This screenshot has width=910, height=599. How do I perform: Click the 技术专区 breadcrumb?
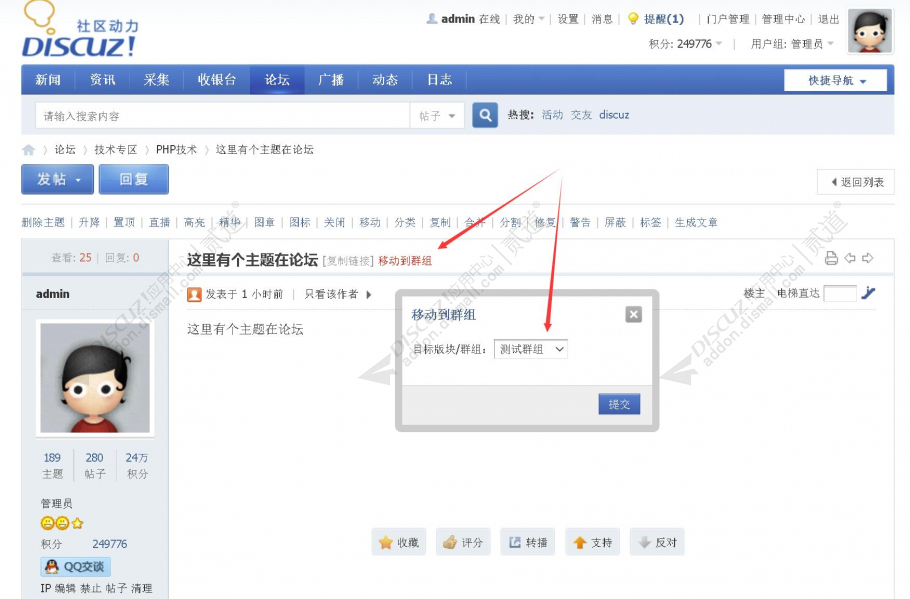(115, 150)
